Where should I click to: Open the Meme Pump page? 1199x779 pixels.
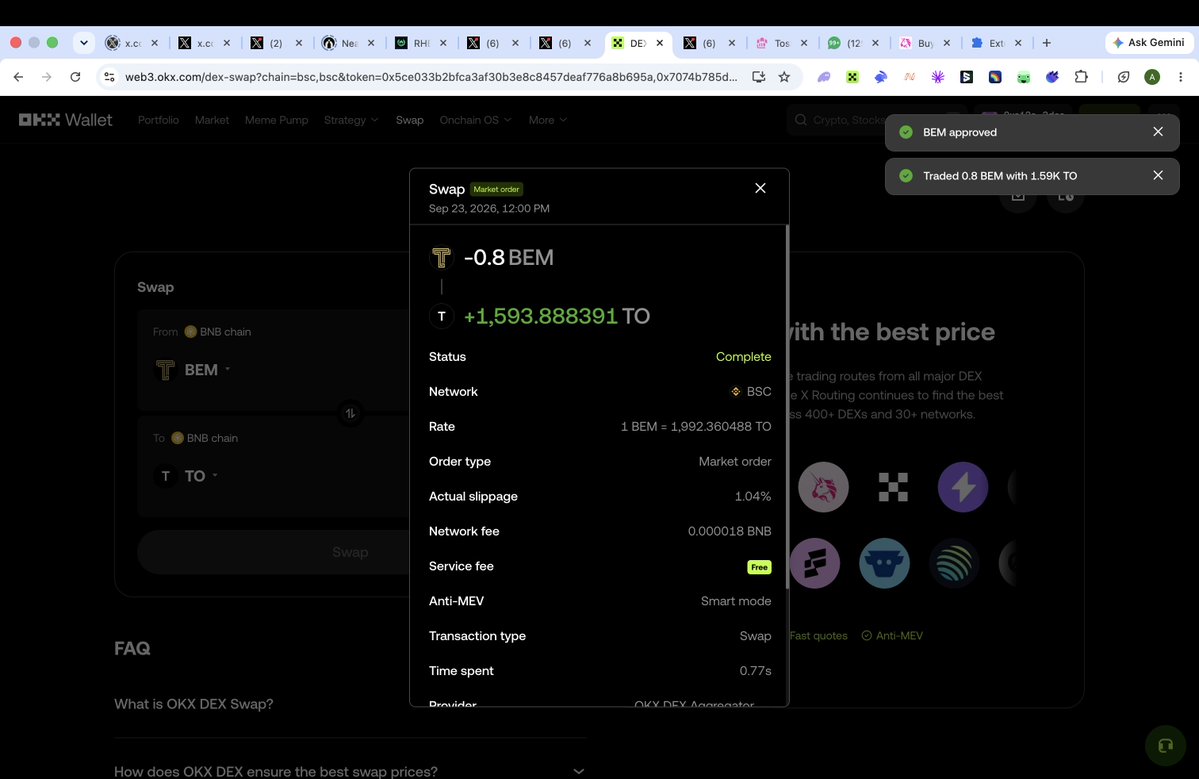276,120
